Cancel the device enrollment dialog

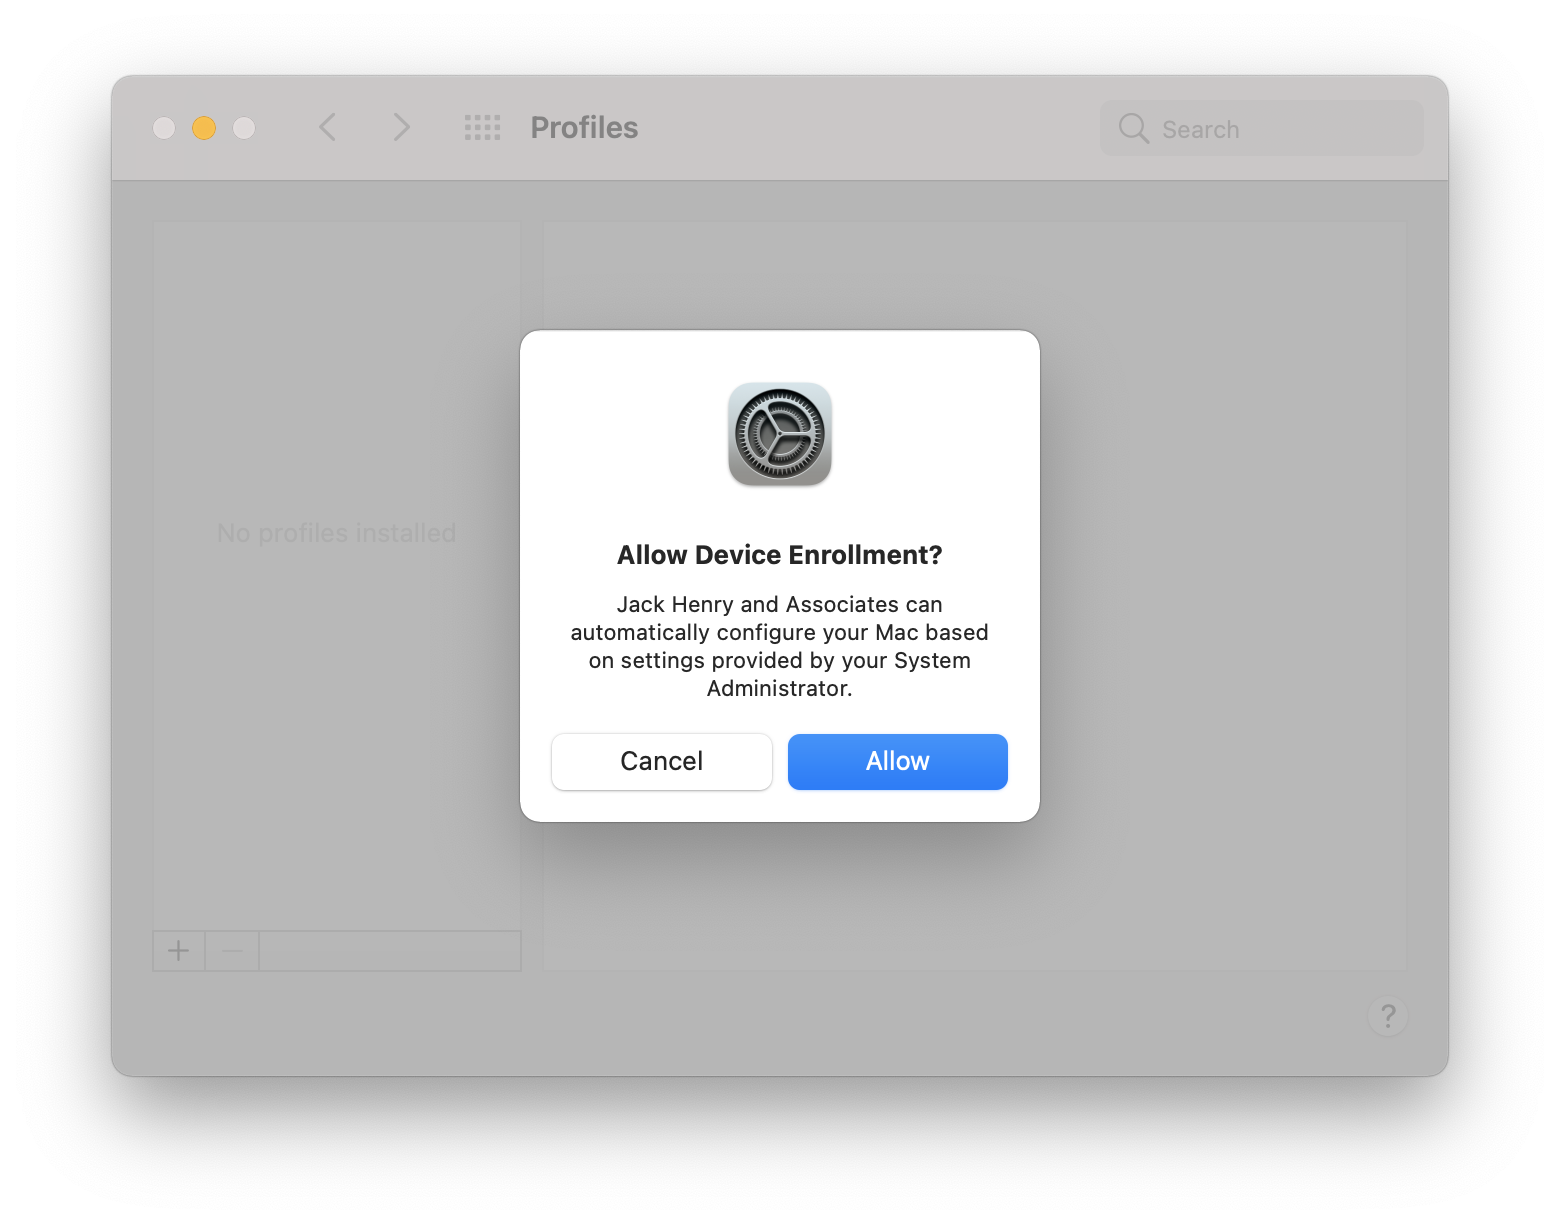point(661,761)
